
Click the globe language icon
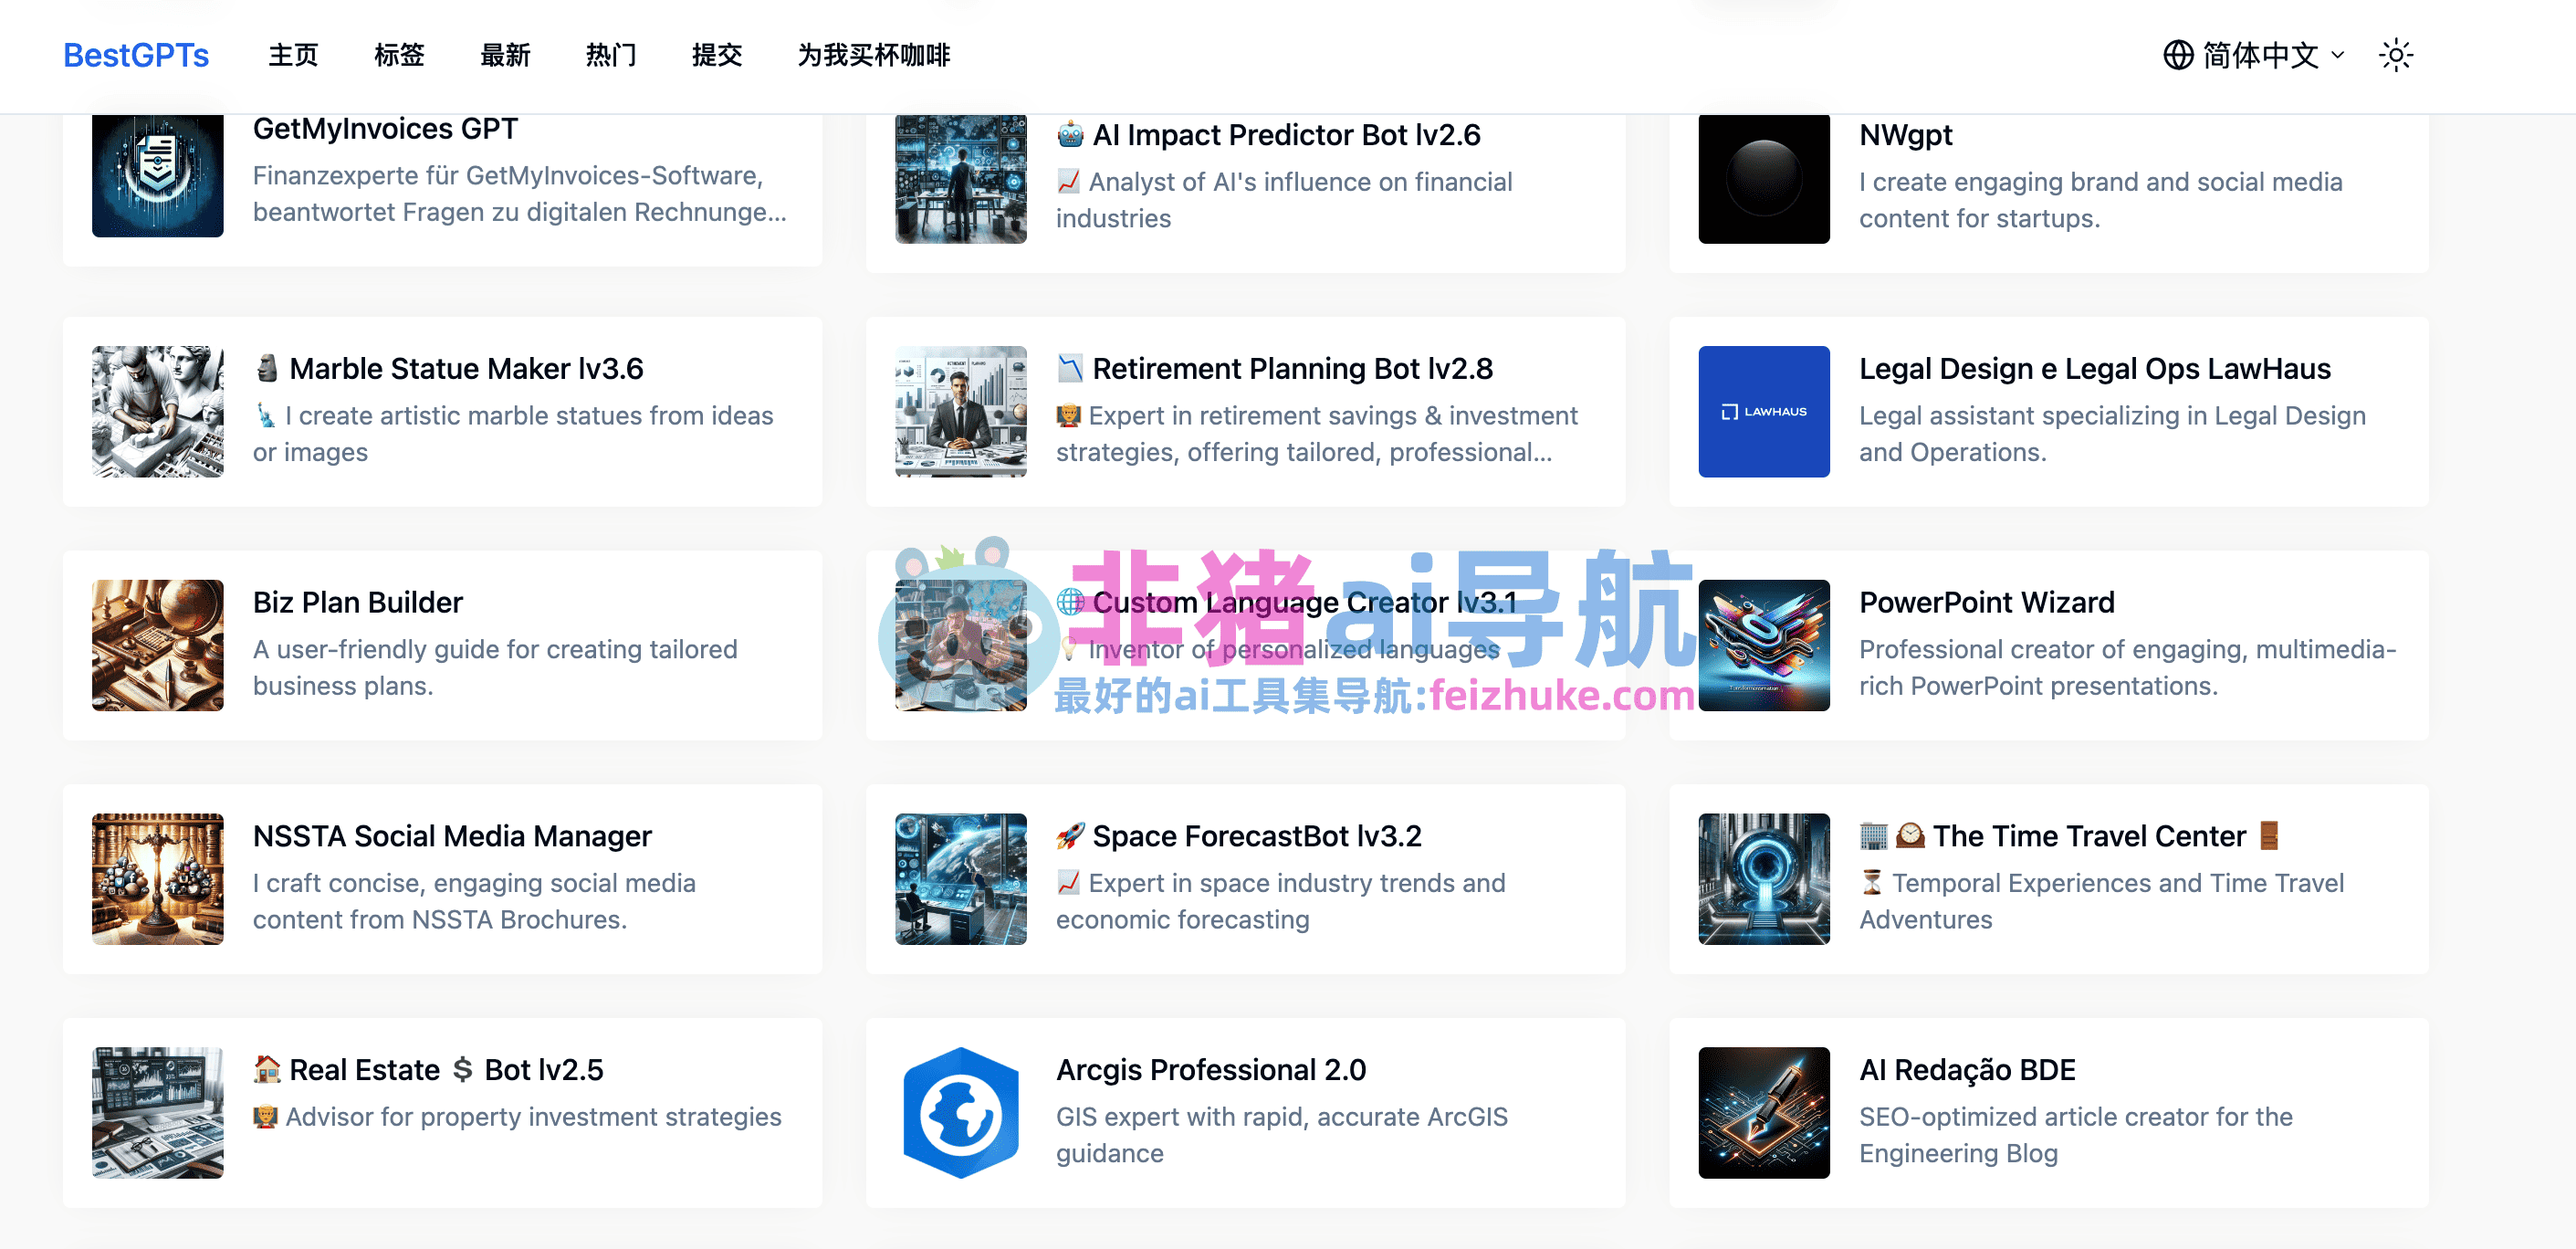coord(2177,55)
